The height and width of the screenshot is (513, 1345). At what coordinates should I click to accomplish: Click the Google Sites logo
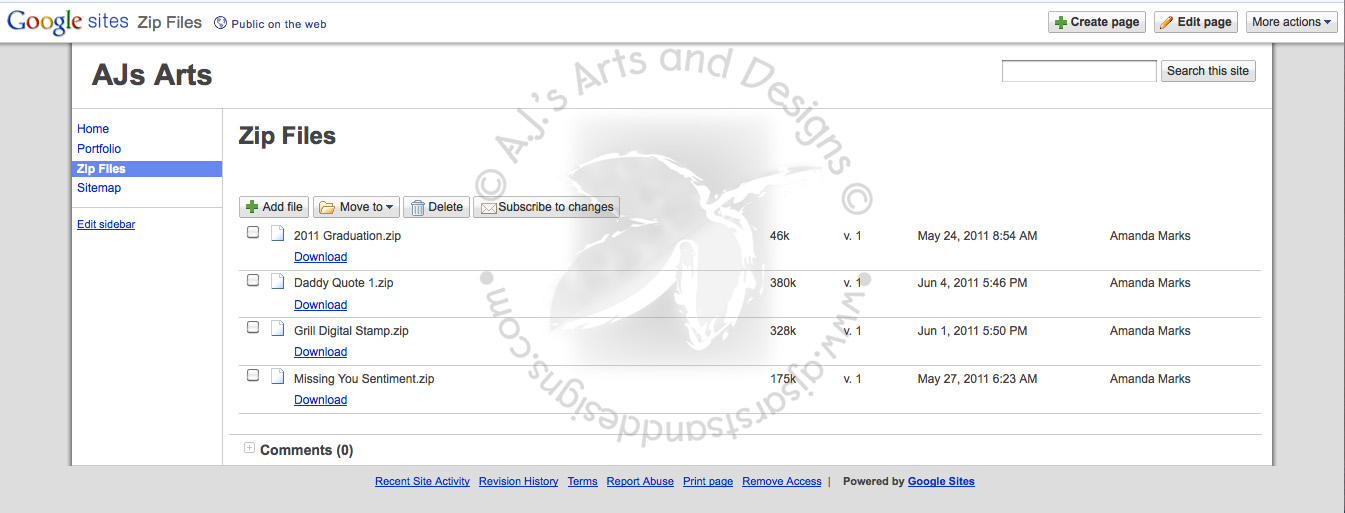67,22
